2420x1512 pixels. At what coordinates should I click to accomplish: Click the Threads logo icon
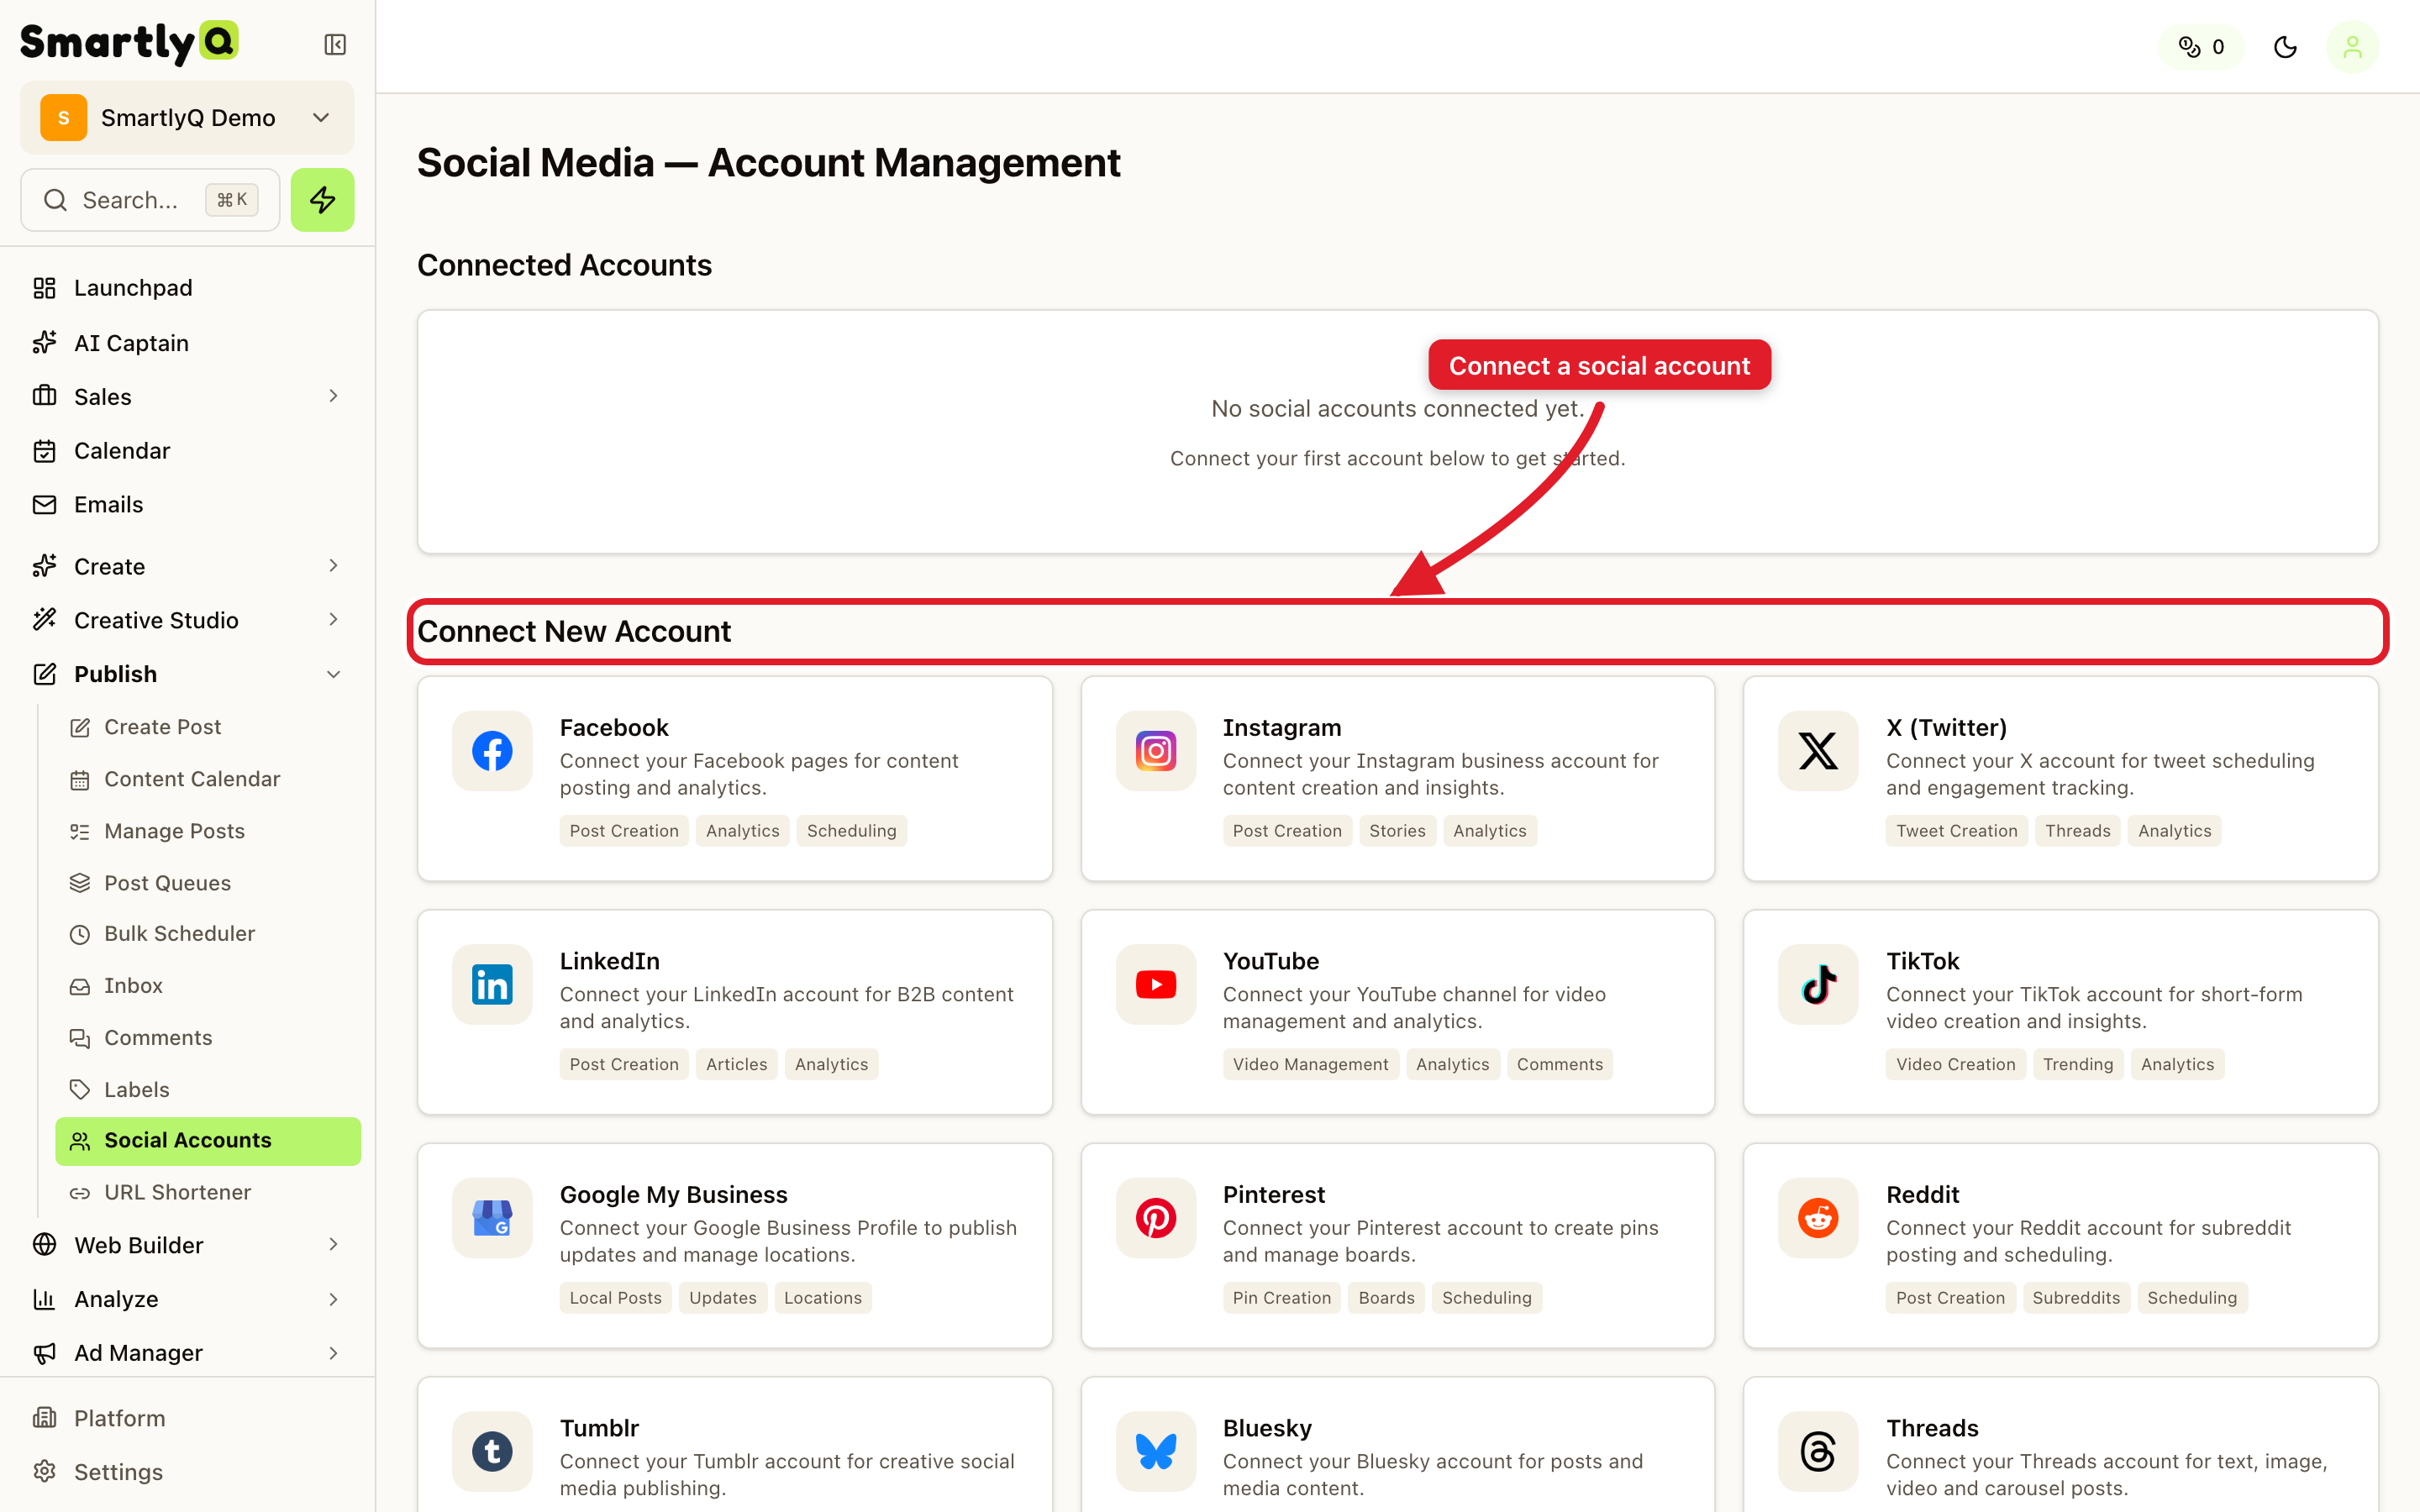tap(1818, 1452)
